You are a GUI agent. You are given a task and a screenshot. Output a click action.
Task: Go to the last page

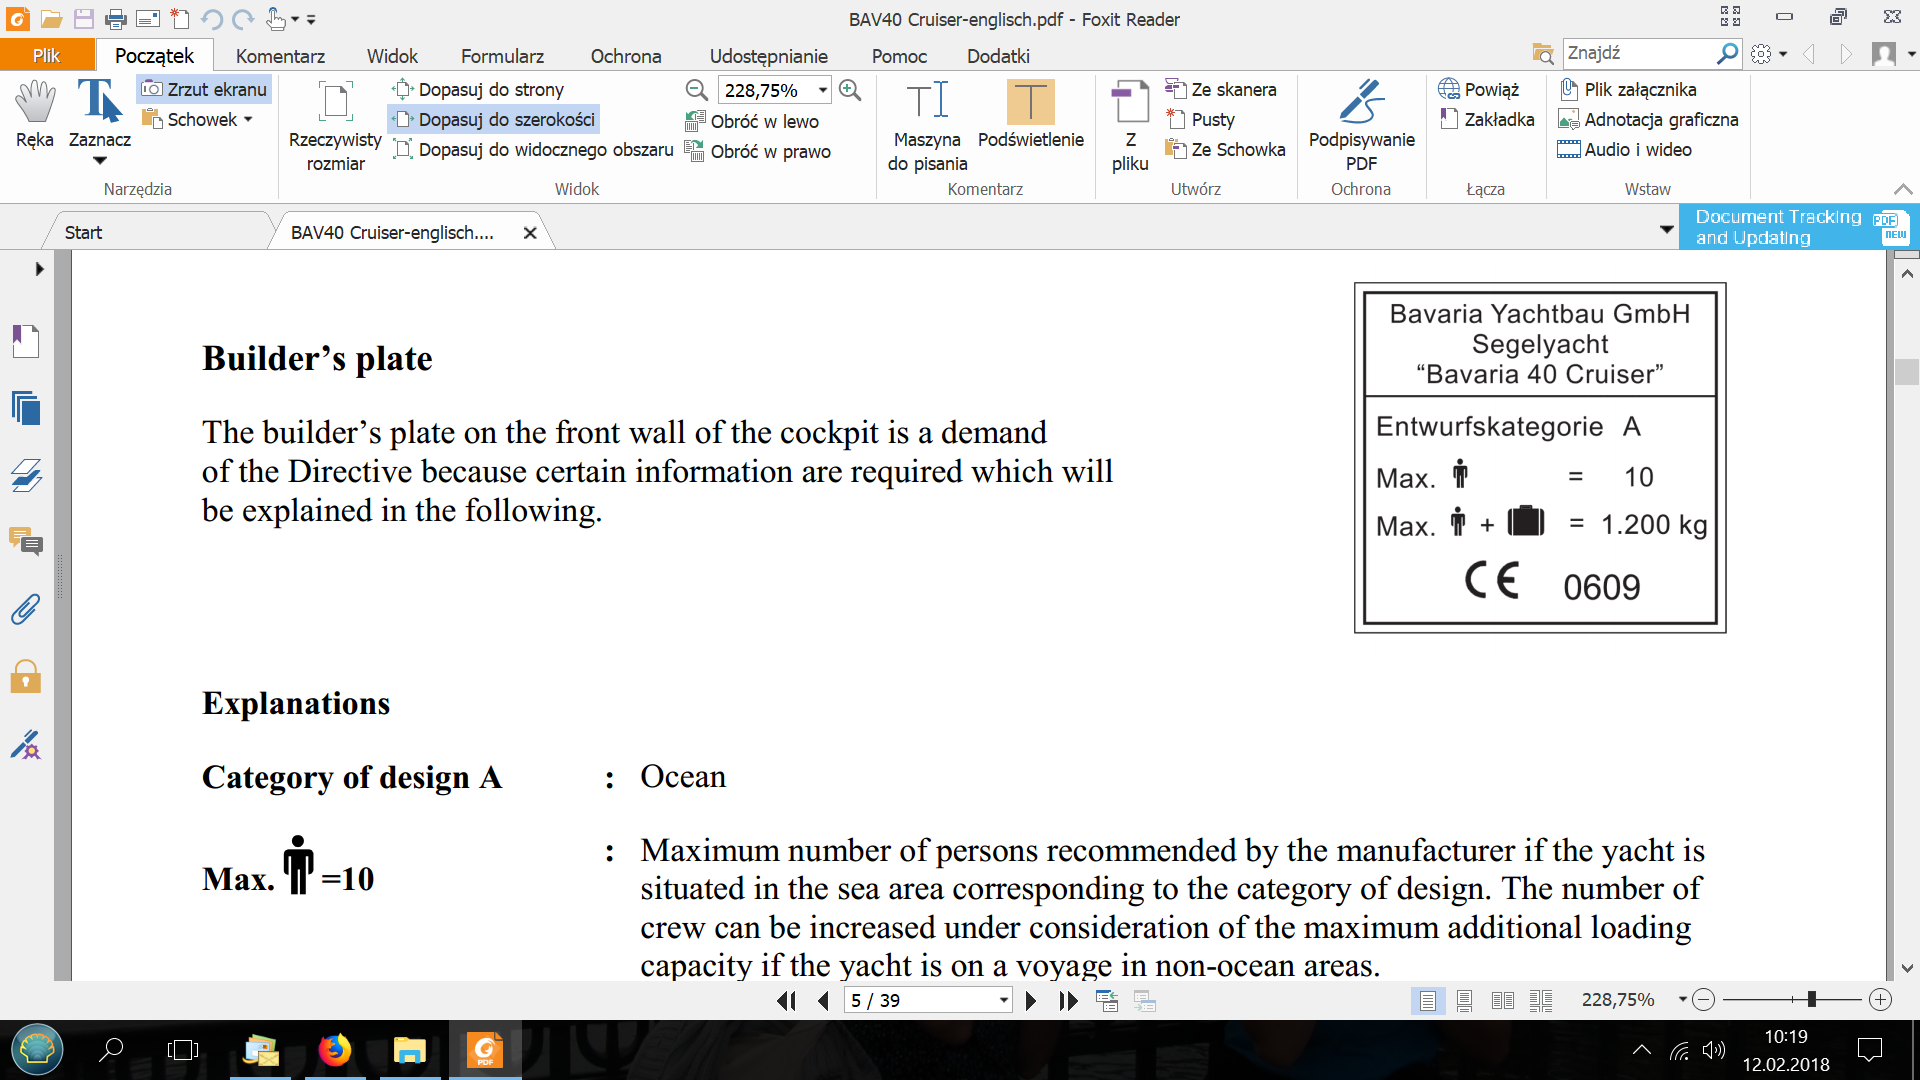pos(1069,1000)
